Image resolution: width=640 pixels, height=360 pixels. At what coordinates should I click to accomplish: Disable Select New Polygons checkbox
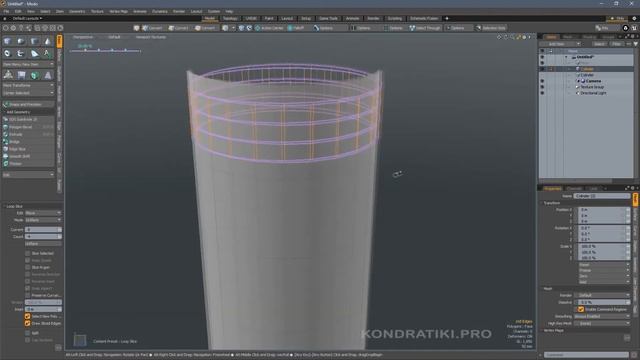(27, 316)
